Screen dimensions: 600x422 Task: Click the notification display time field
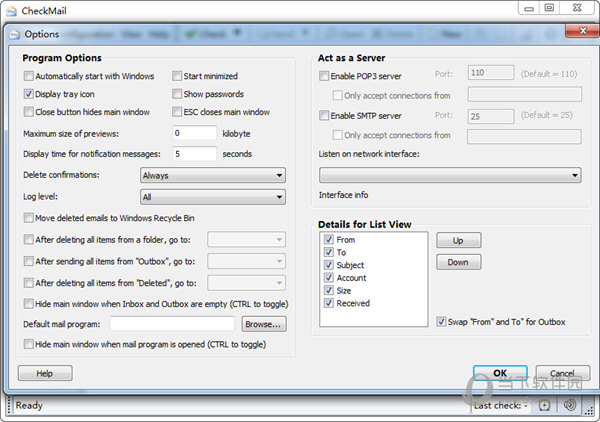(194, 154)
